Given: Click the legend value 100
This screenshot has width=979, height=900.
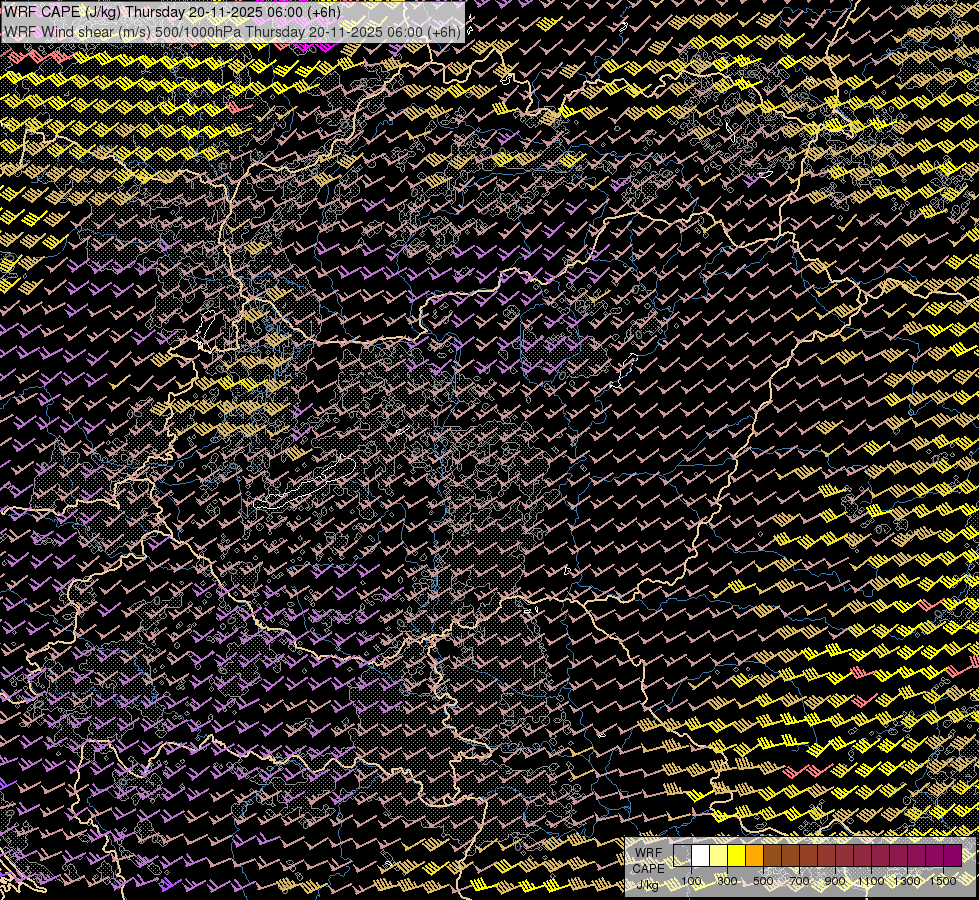Looking at the screenshot, I should [691, 881].
